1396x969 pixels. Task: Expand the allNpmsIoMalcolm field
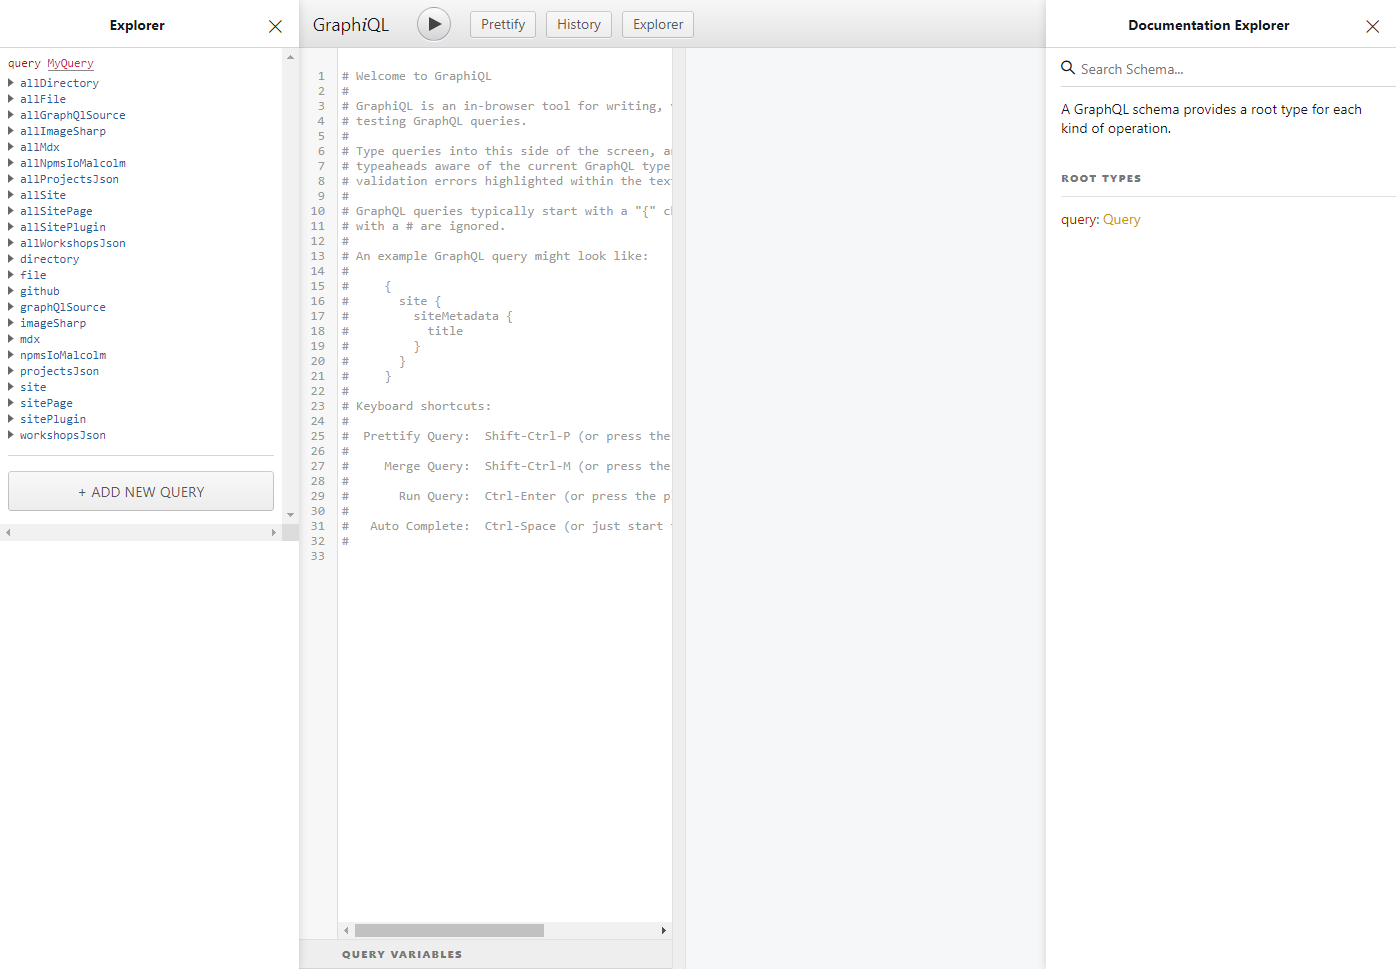[x=66, y=163]
